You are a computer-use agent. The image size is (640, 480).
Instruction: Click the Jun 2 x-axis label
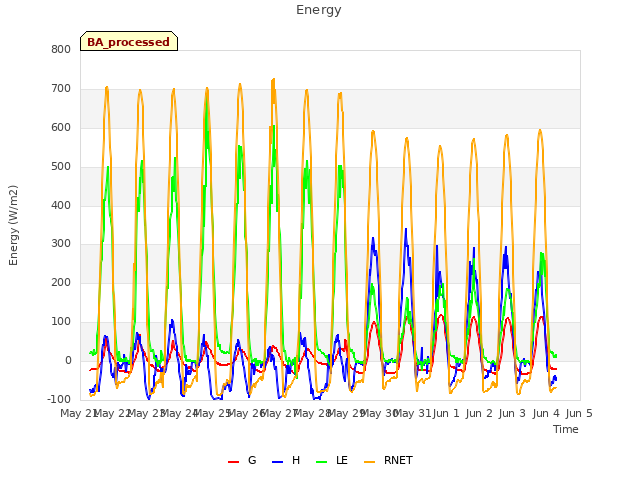[479, 413]
